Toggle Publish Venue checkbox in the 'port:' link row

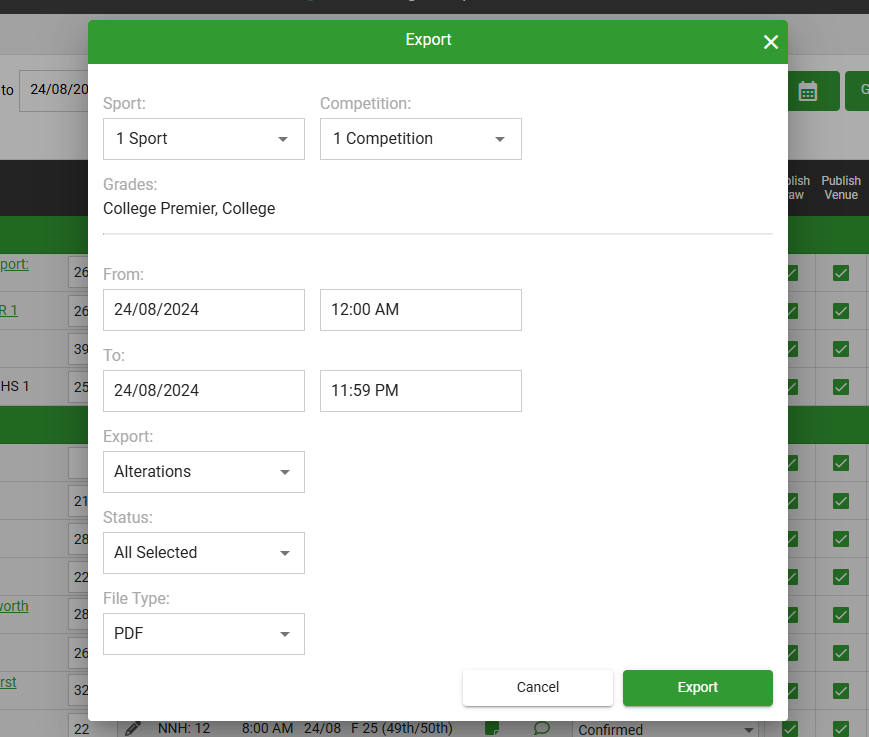coord(841,273)
